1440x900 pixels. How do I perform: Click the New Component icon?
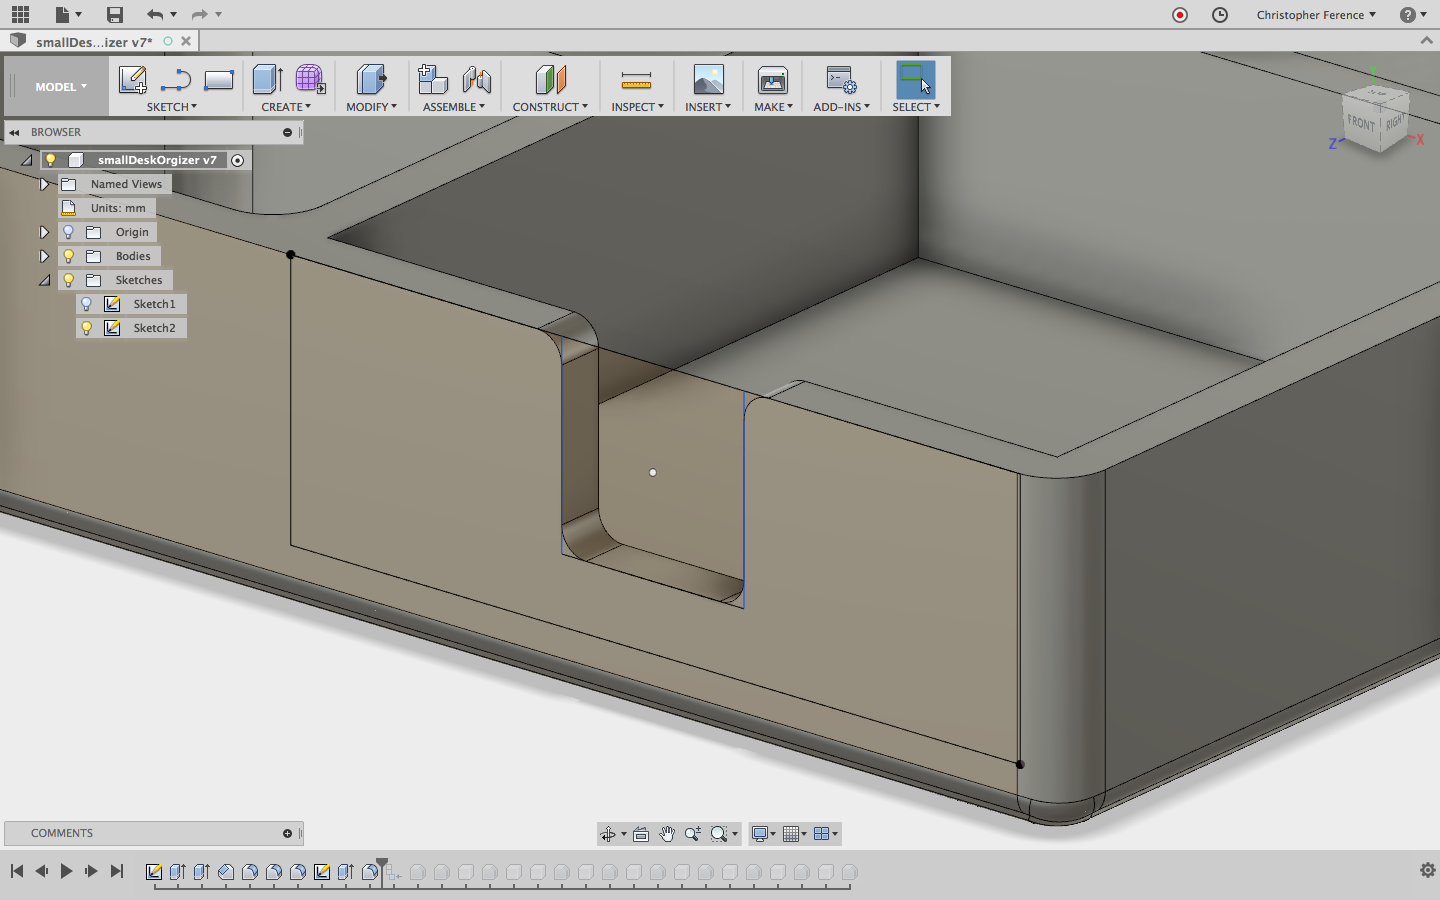[432, 80]
